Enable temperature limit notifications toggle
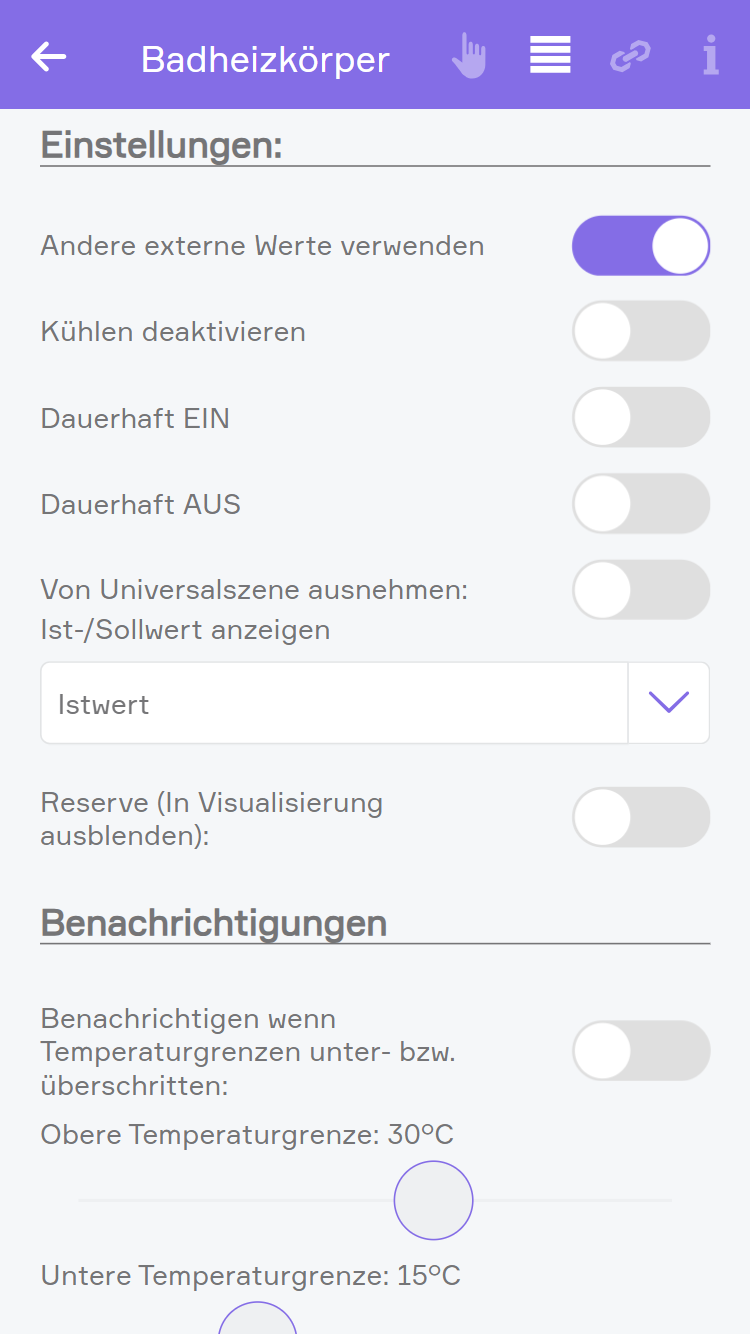This screenshot has height=1334, width=750. pos(640,1051)
